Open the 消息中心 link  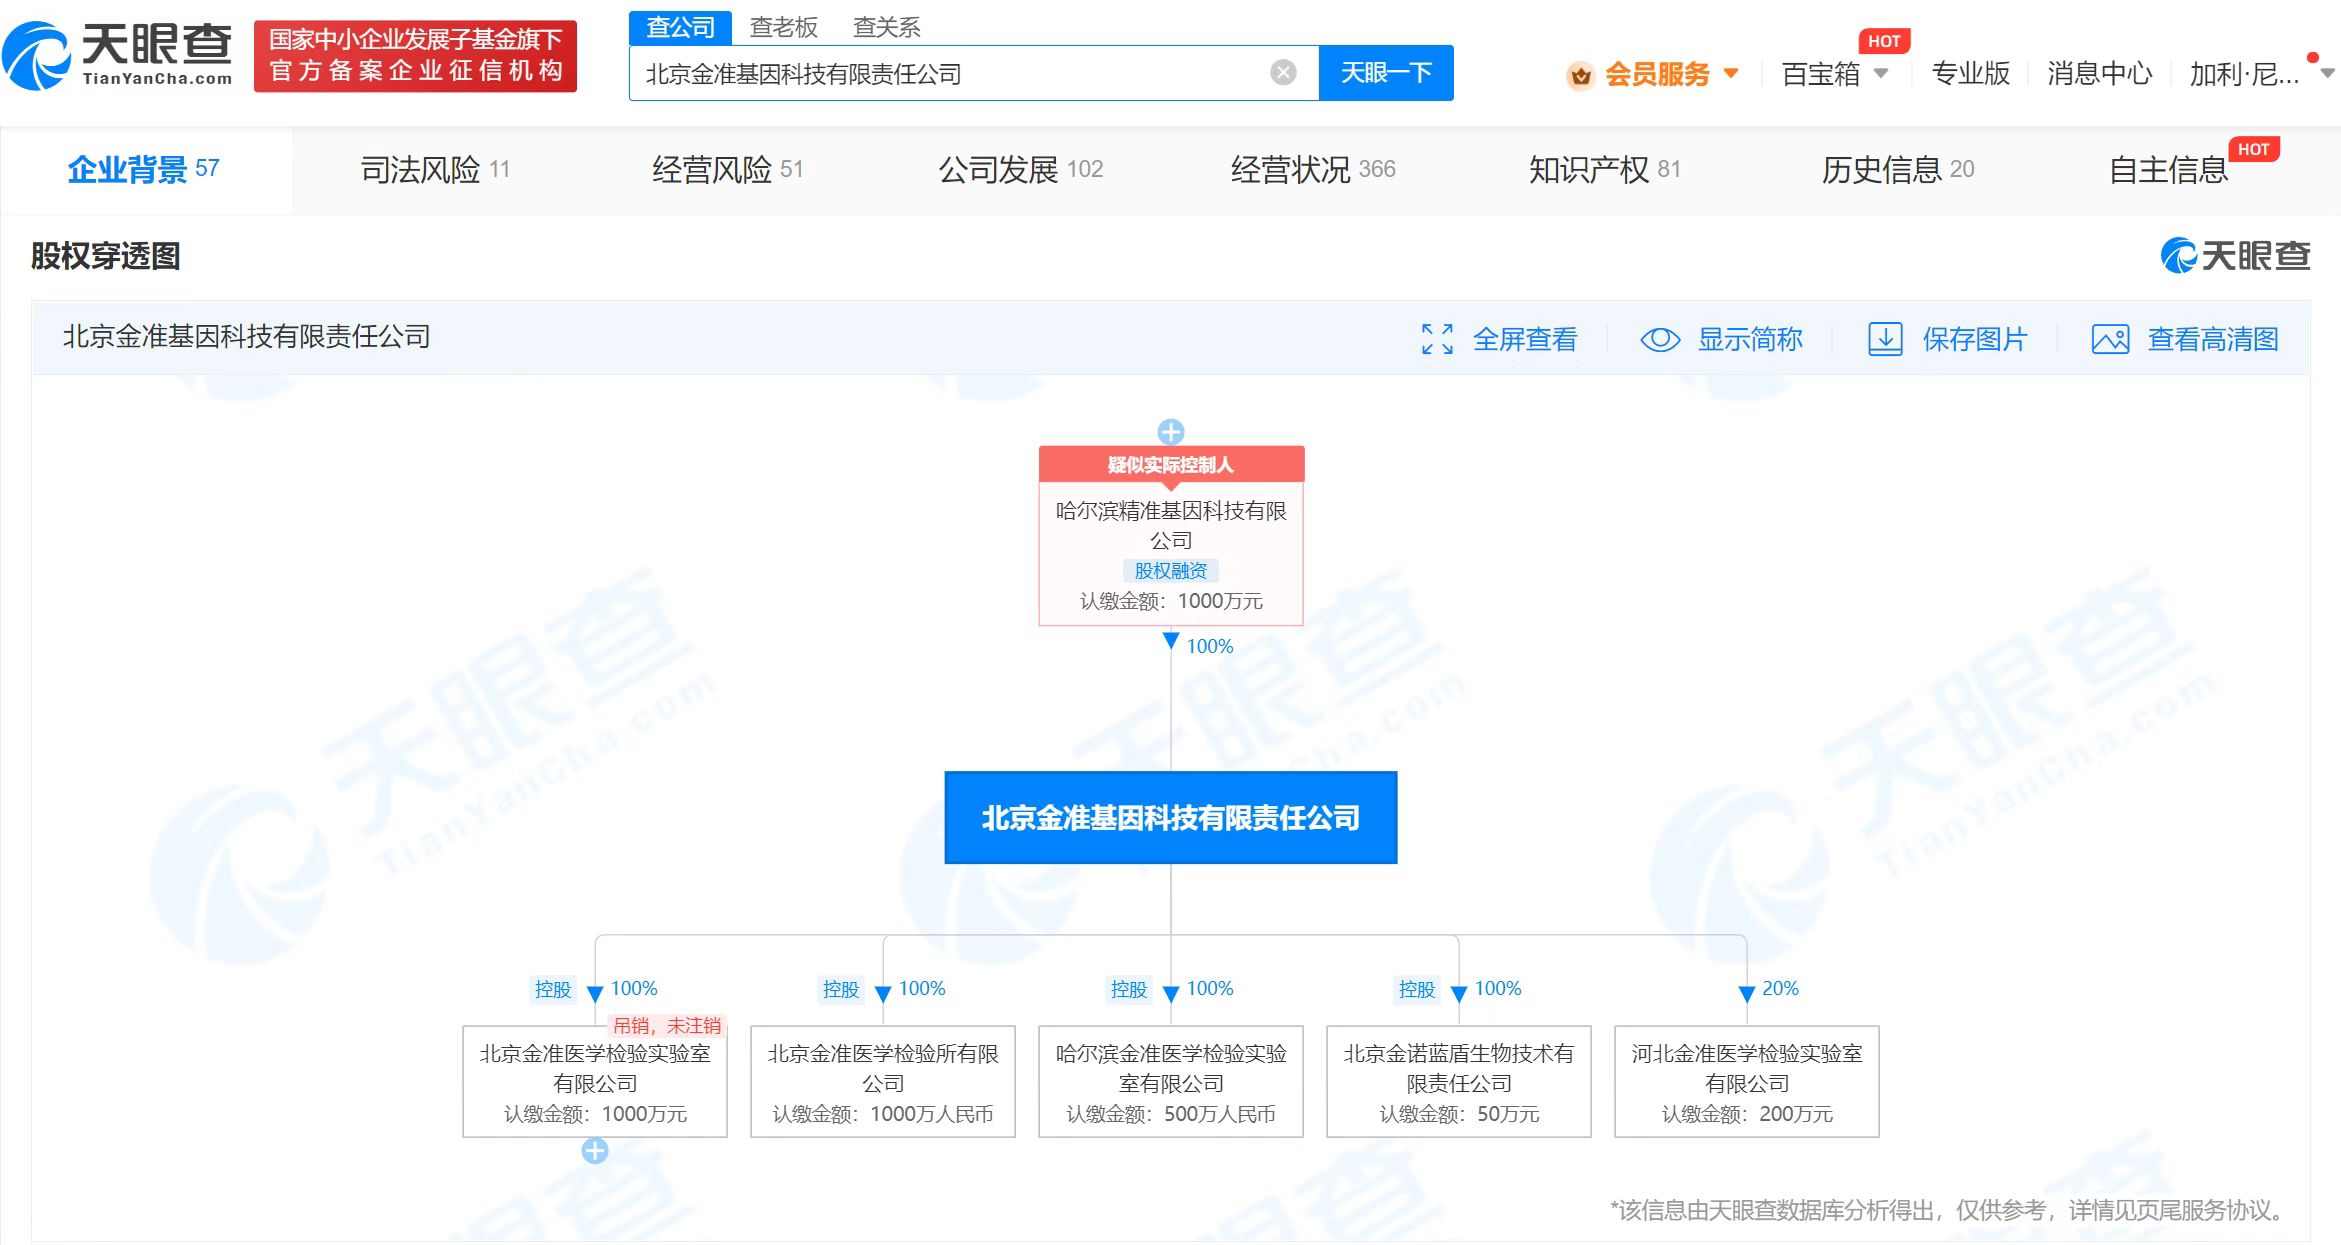pos(2098,73)
